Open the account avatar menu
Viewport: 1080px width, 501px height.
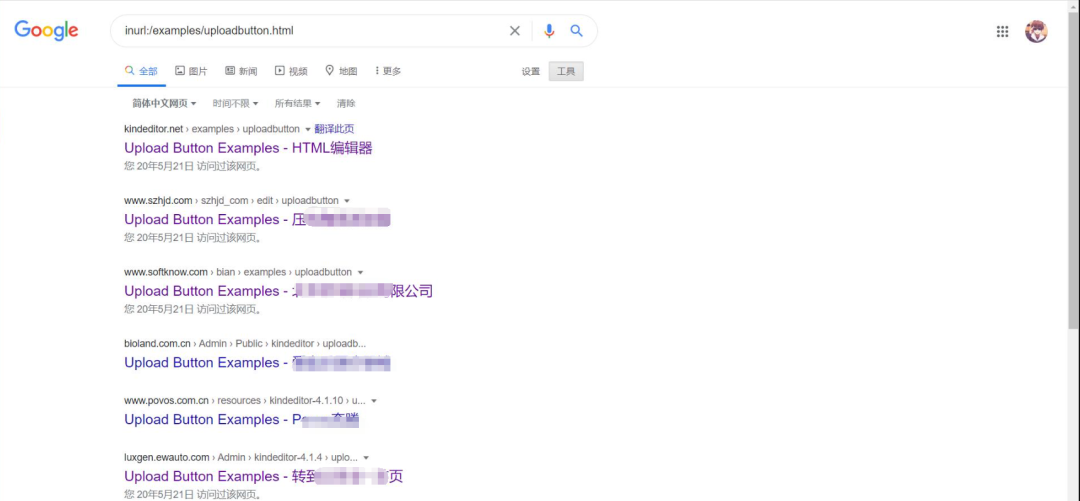[1036, 31]
